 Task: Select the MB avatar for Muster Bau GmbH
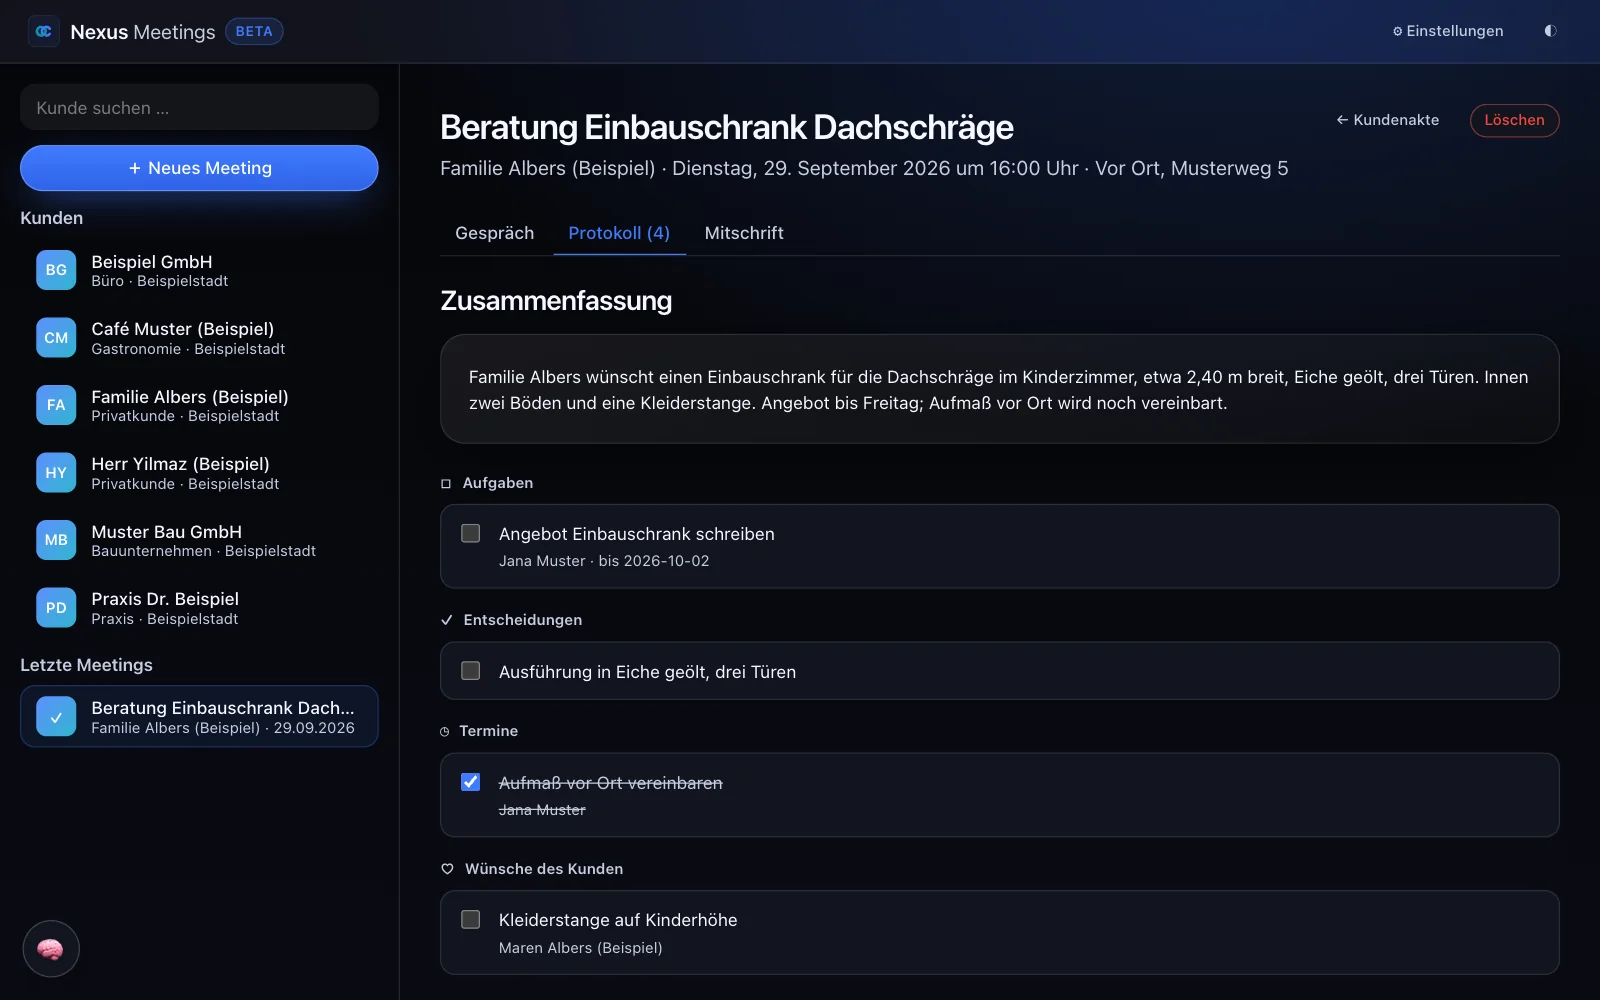coord(56,540)
